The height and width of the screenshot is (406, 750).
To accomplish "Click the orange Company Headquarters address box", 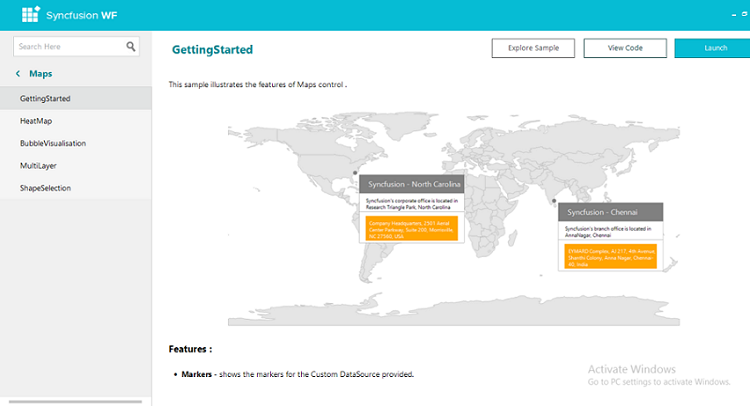I will pyautogui.click(x=412, y=228).
